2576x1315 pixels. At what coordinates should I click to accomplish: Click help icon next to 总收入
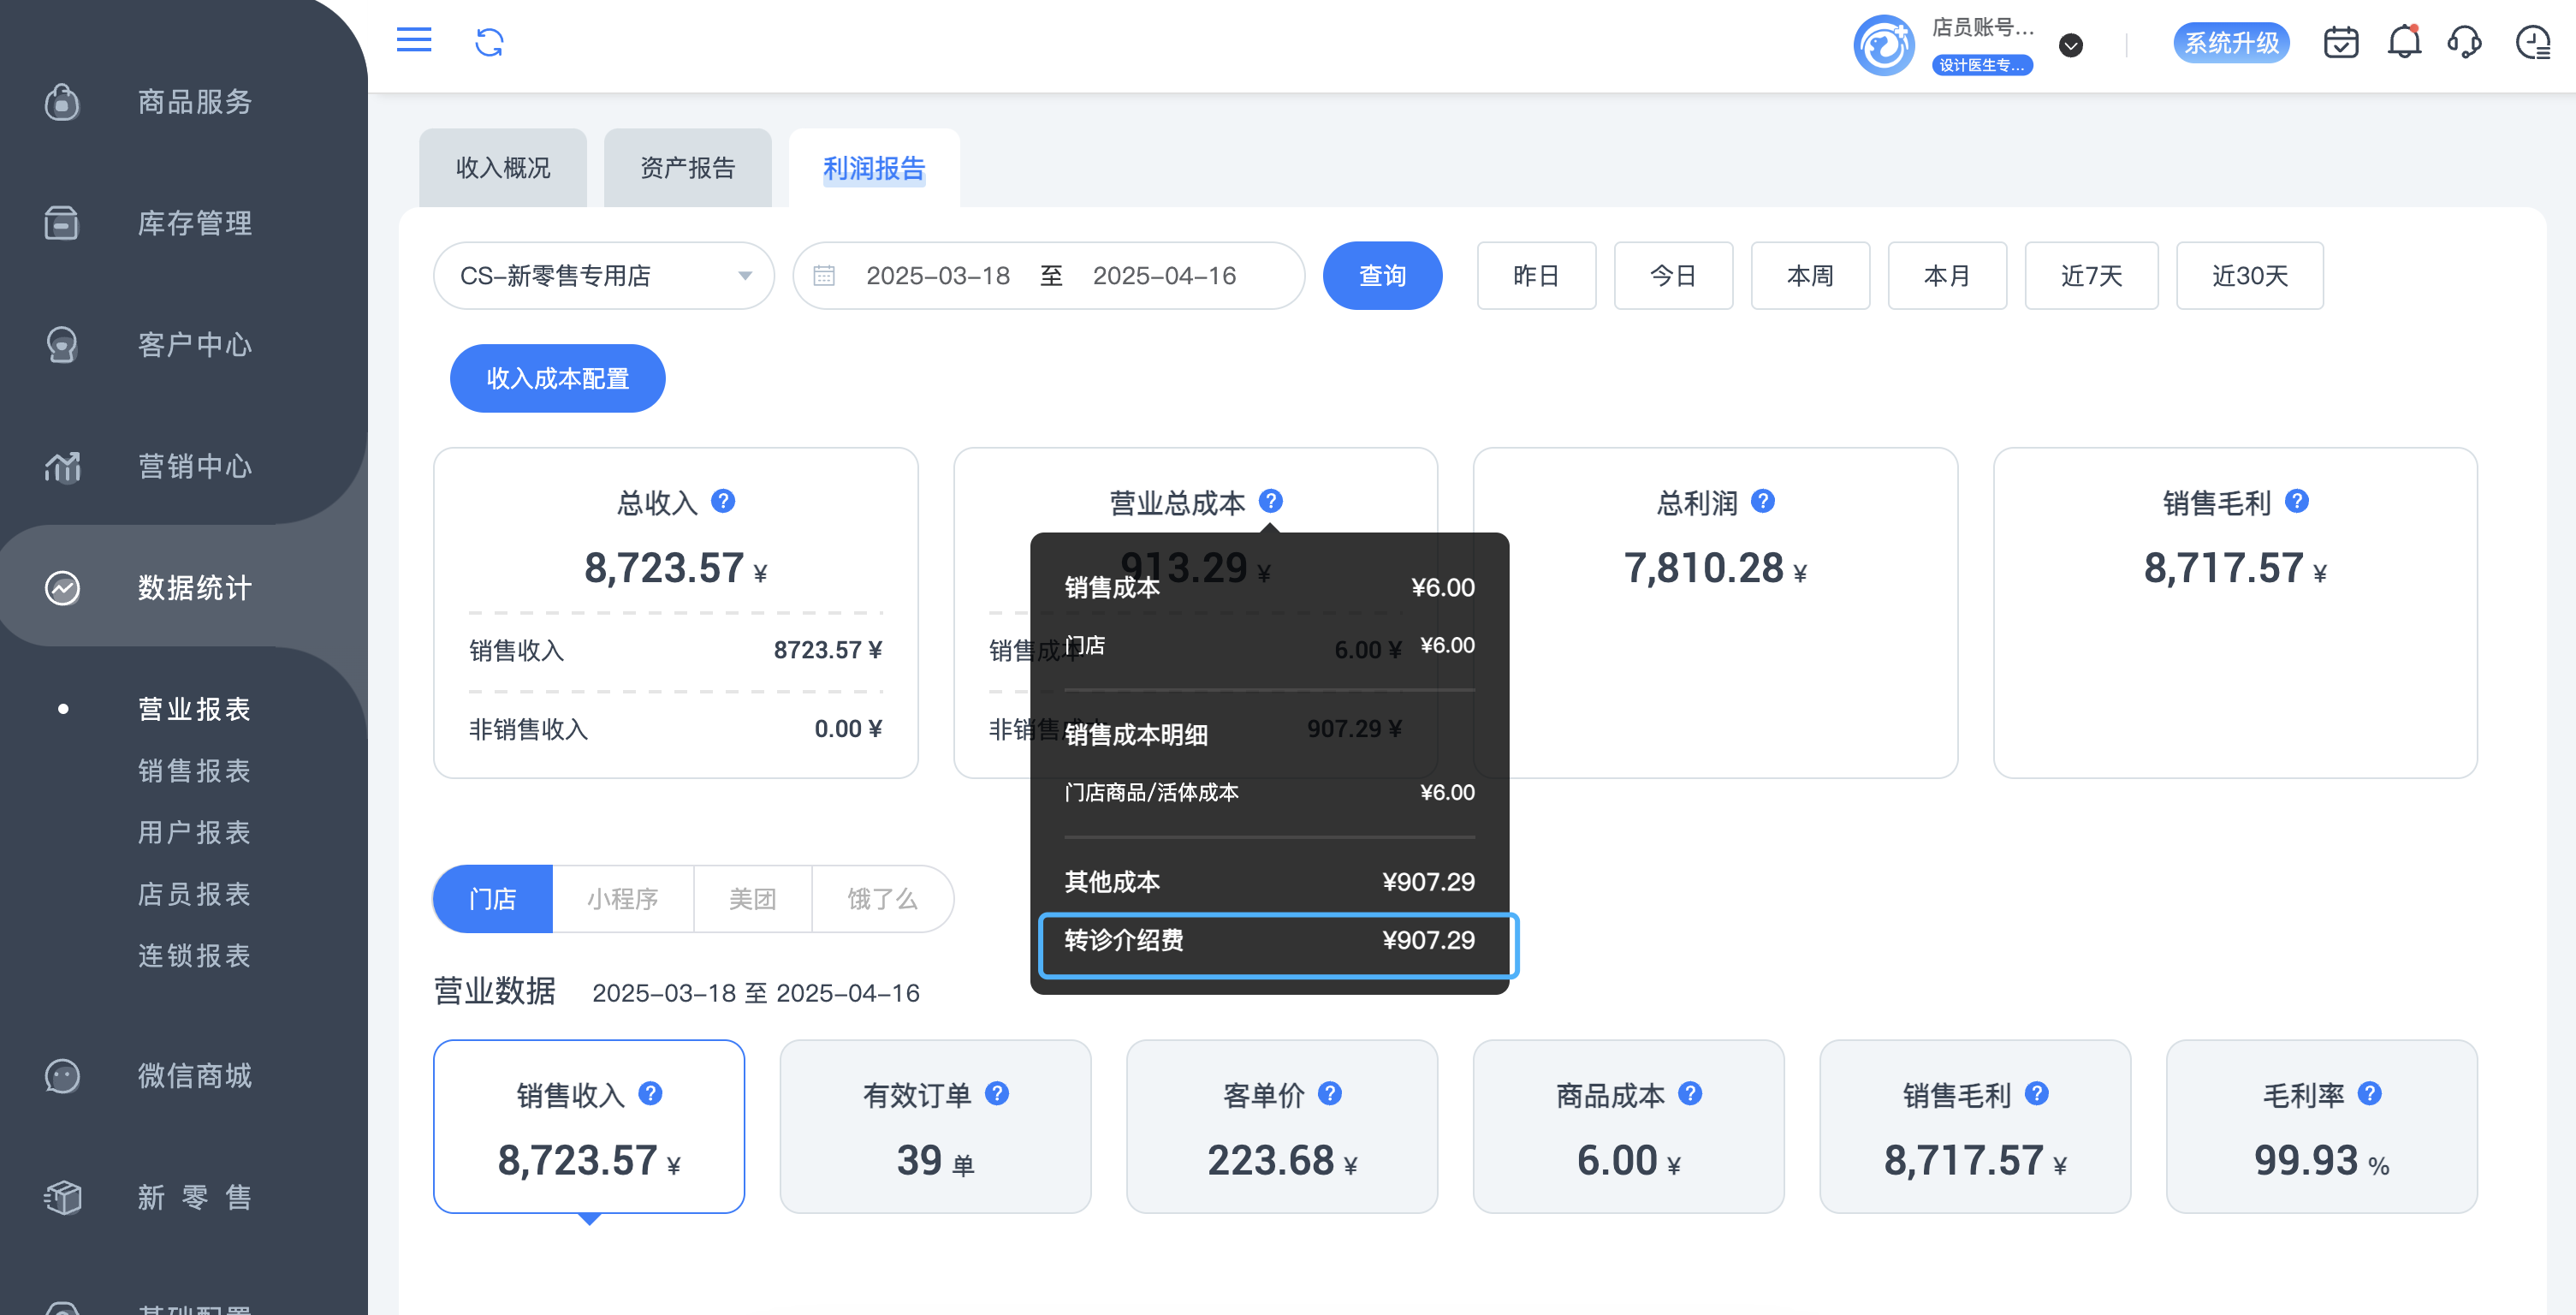723,501
